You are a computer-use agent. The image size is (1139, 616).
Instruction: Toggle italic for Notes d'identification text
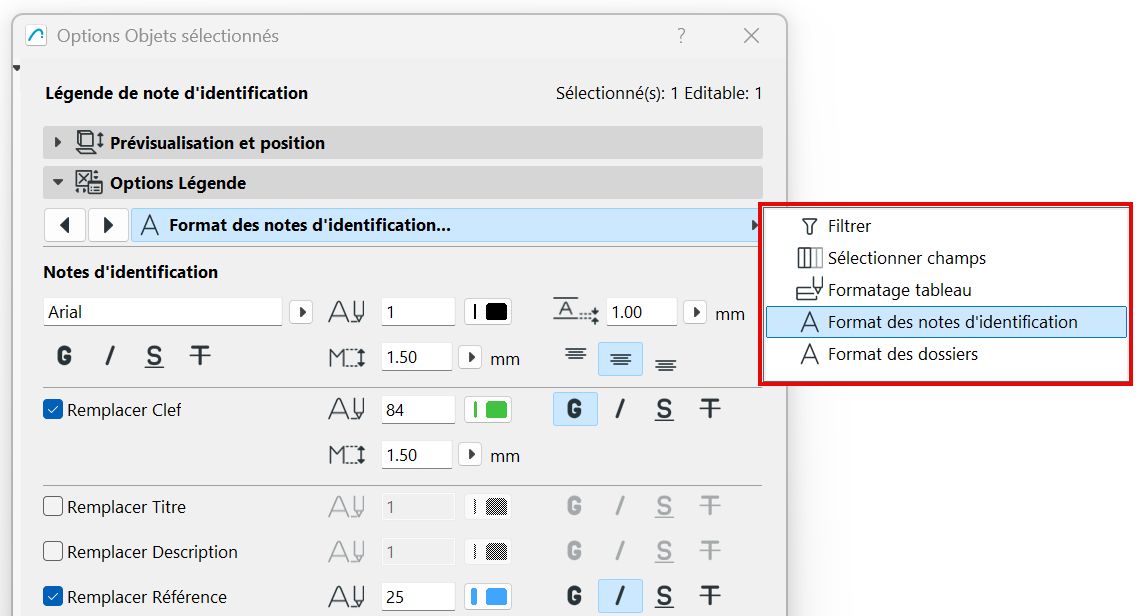(x=110, y=356)
